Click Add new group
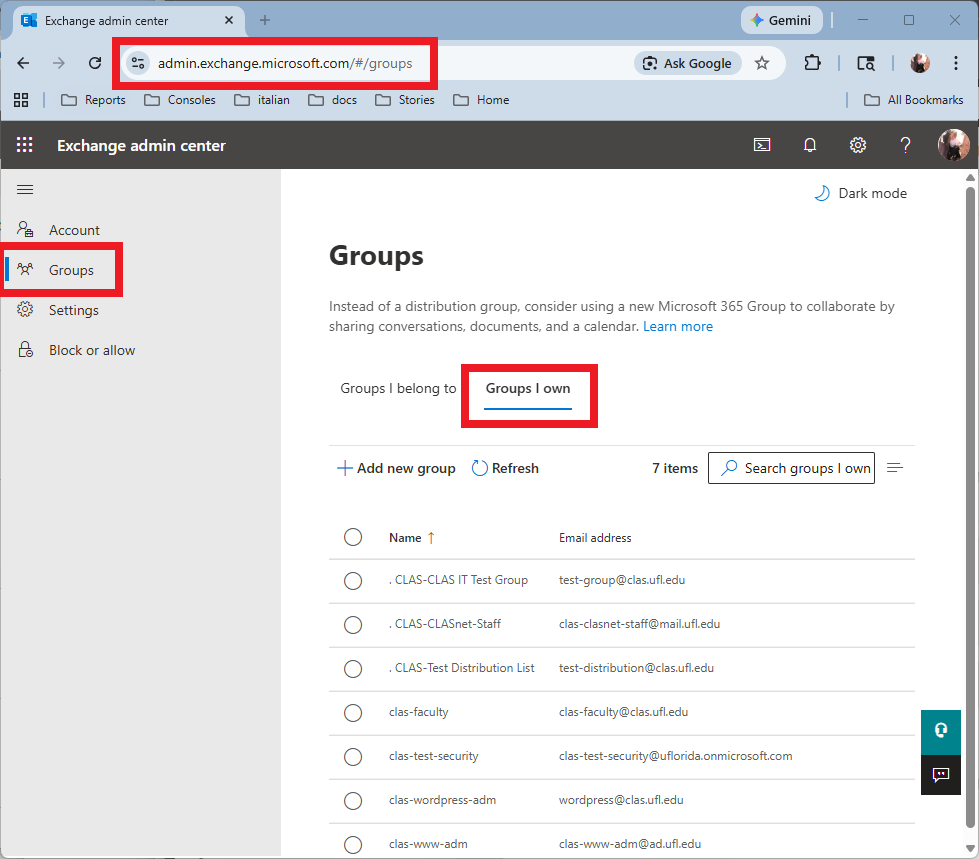Viewport: 979px width, 859px height. click(396, 468)
